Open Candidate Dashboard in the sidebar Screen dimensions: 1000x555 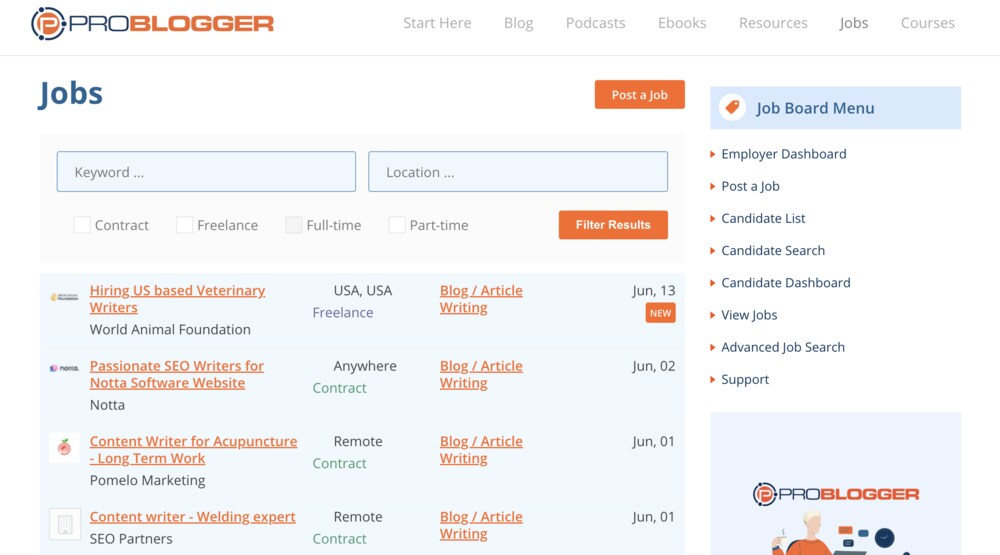click(x=786, y=283)
